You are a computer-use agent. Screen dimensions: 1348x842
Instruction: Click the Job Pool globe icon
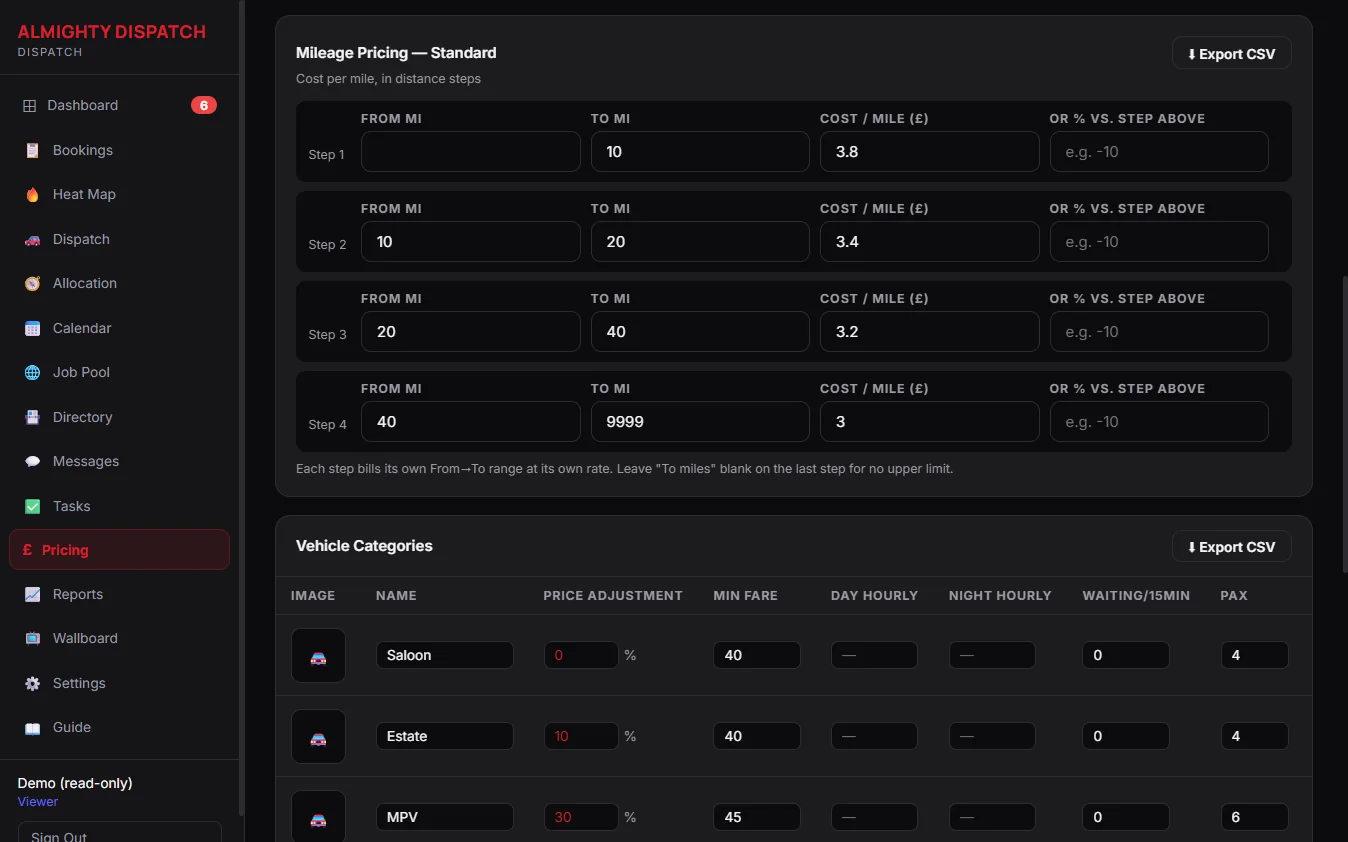33,372
